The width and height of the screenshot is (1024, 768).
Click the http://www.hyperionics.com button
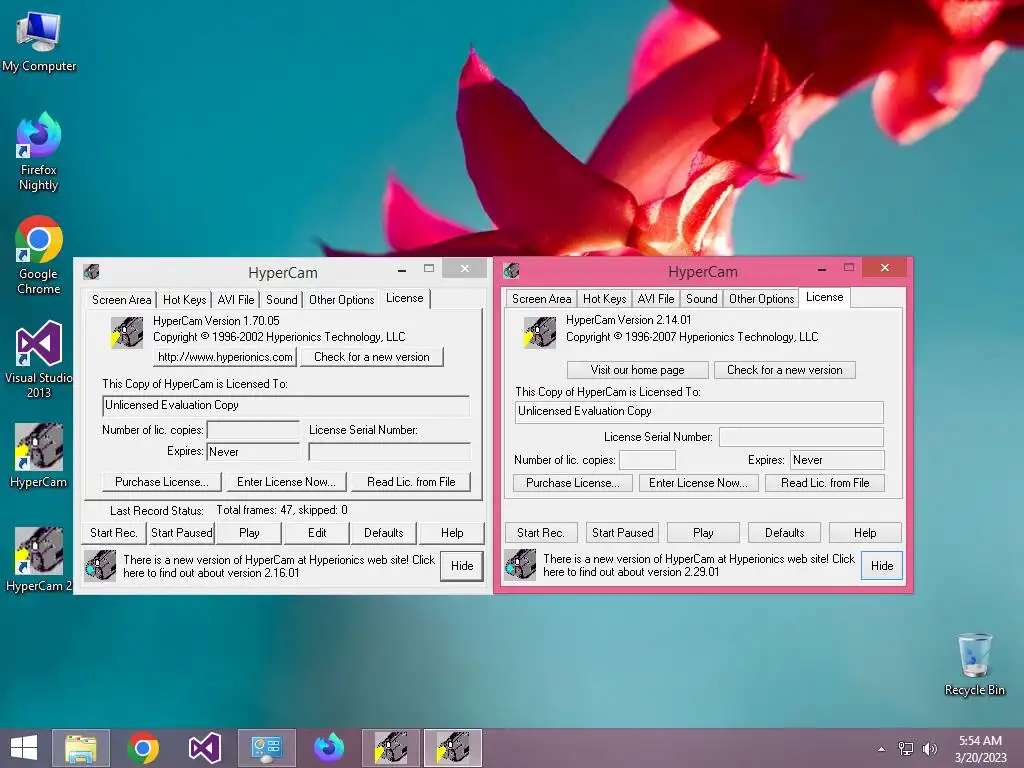pyautogui.click(x=225, y=357)
